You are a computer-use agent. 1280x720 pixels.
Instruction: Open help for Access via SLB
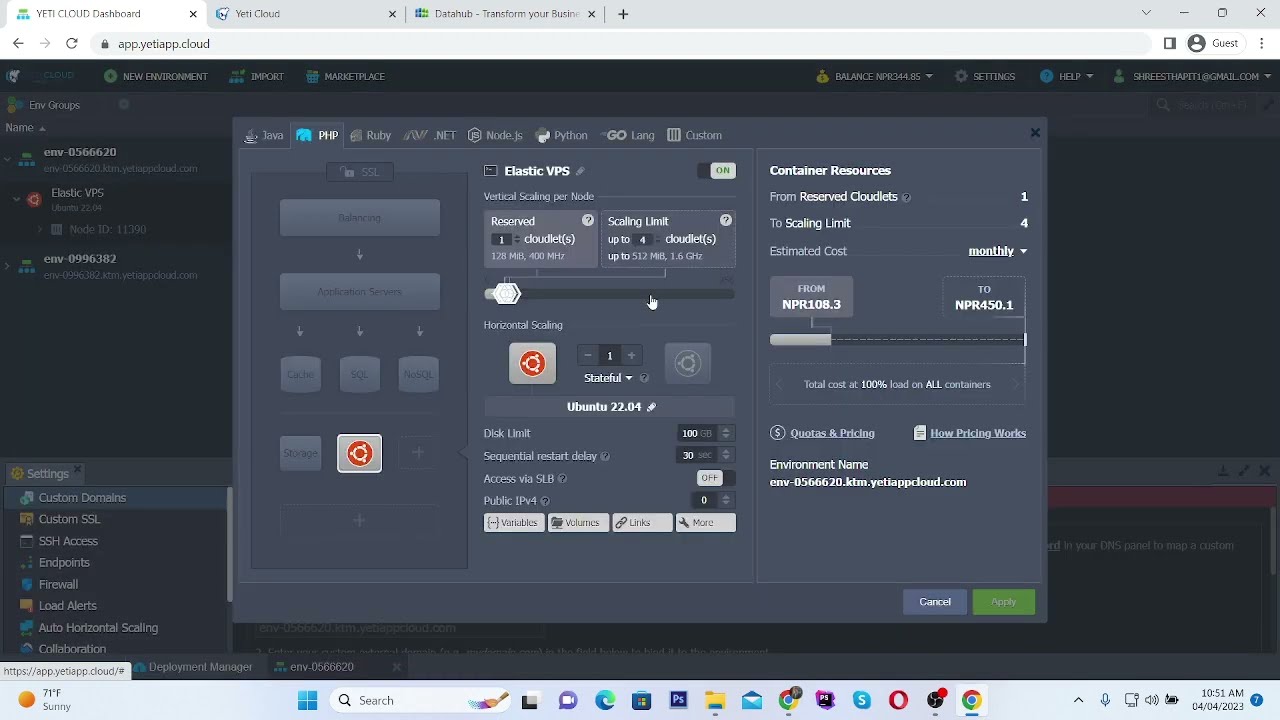[562, 479]
